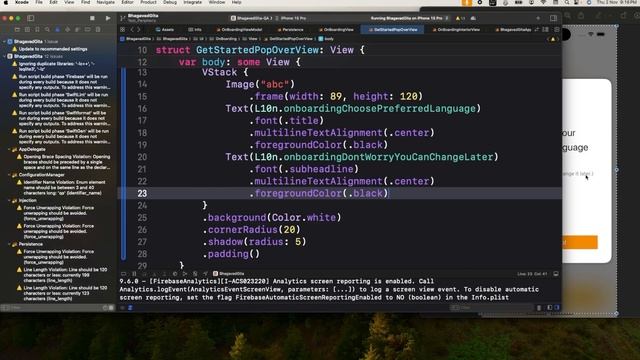Click the Spotlight search icon in the menu bar
The width and height of the screenshot is (640, 360).
[x=567, y=2]
